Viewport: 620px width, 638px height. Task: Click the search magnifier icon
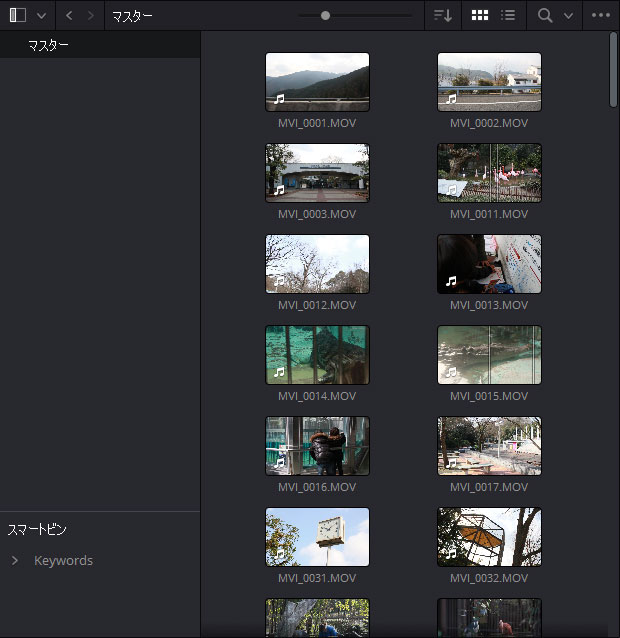click(x=545, y=16)
